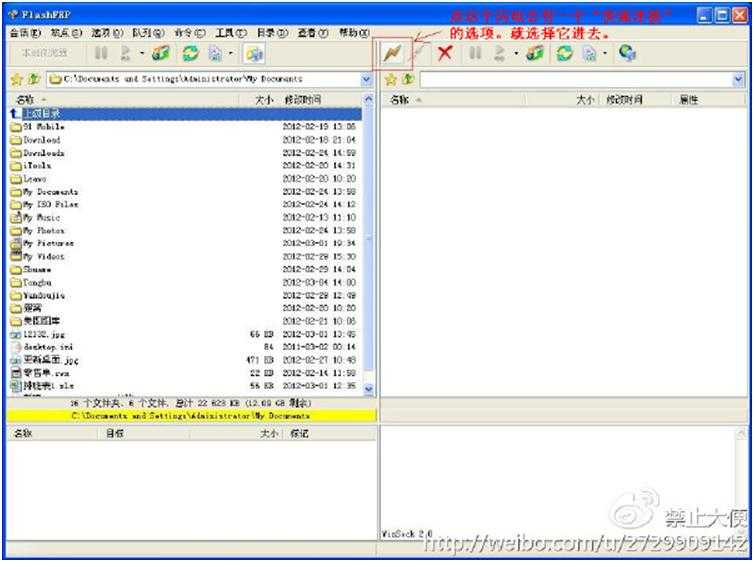
Task: Click the greyed local browser button in the left toolbar
Action: tap(45, 53)
